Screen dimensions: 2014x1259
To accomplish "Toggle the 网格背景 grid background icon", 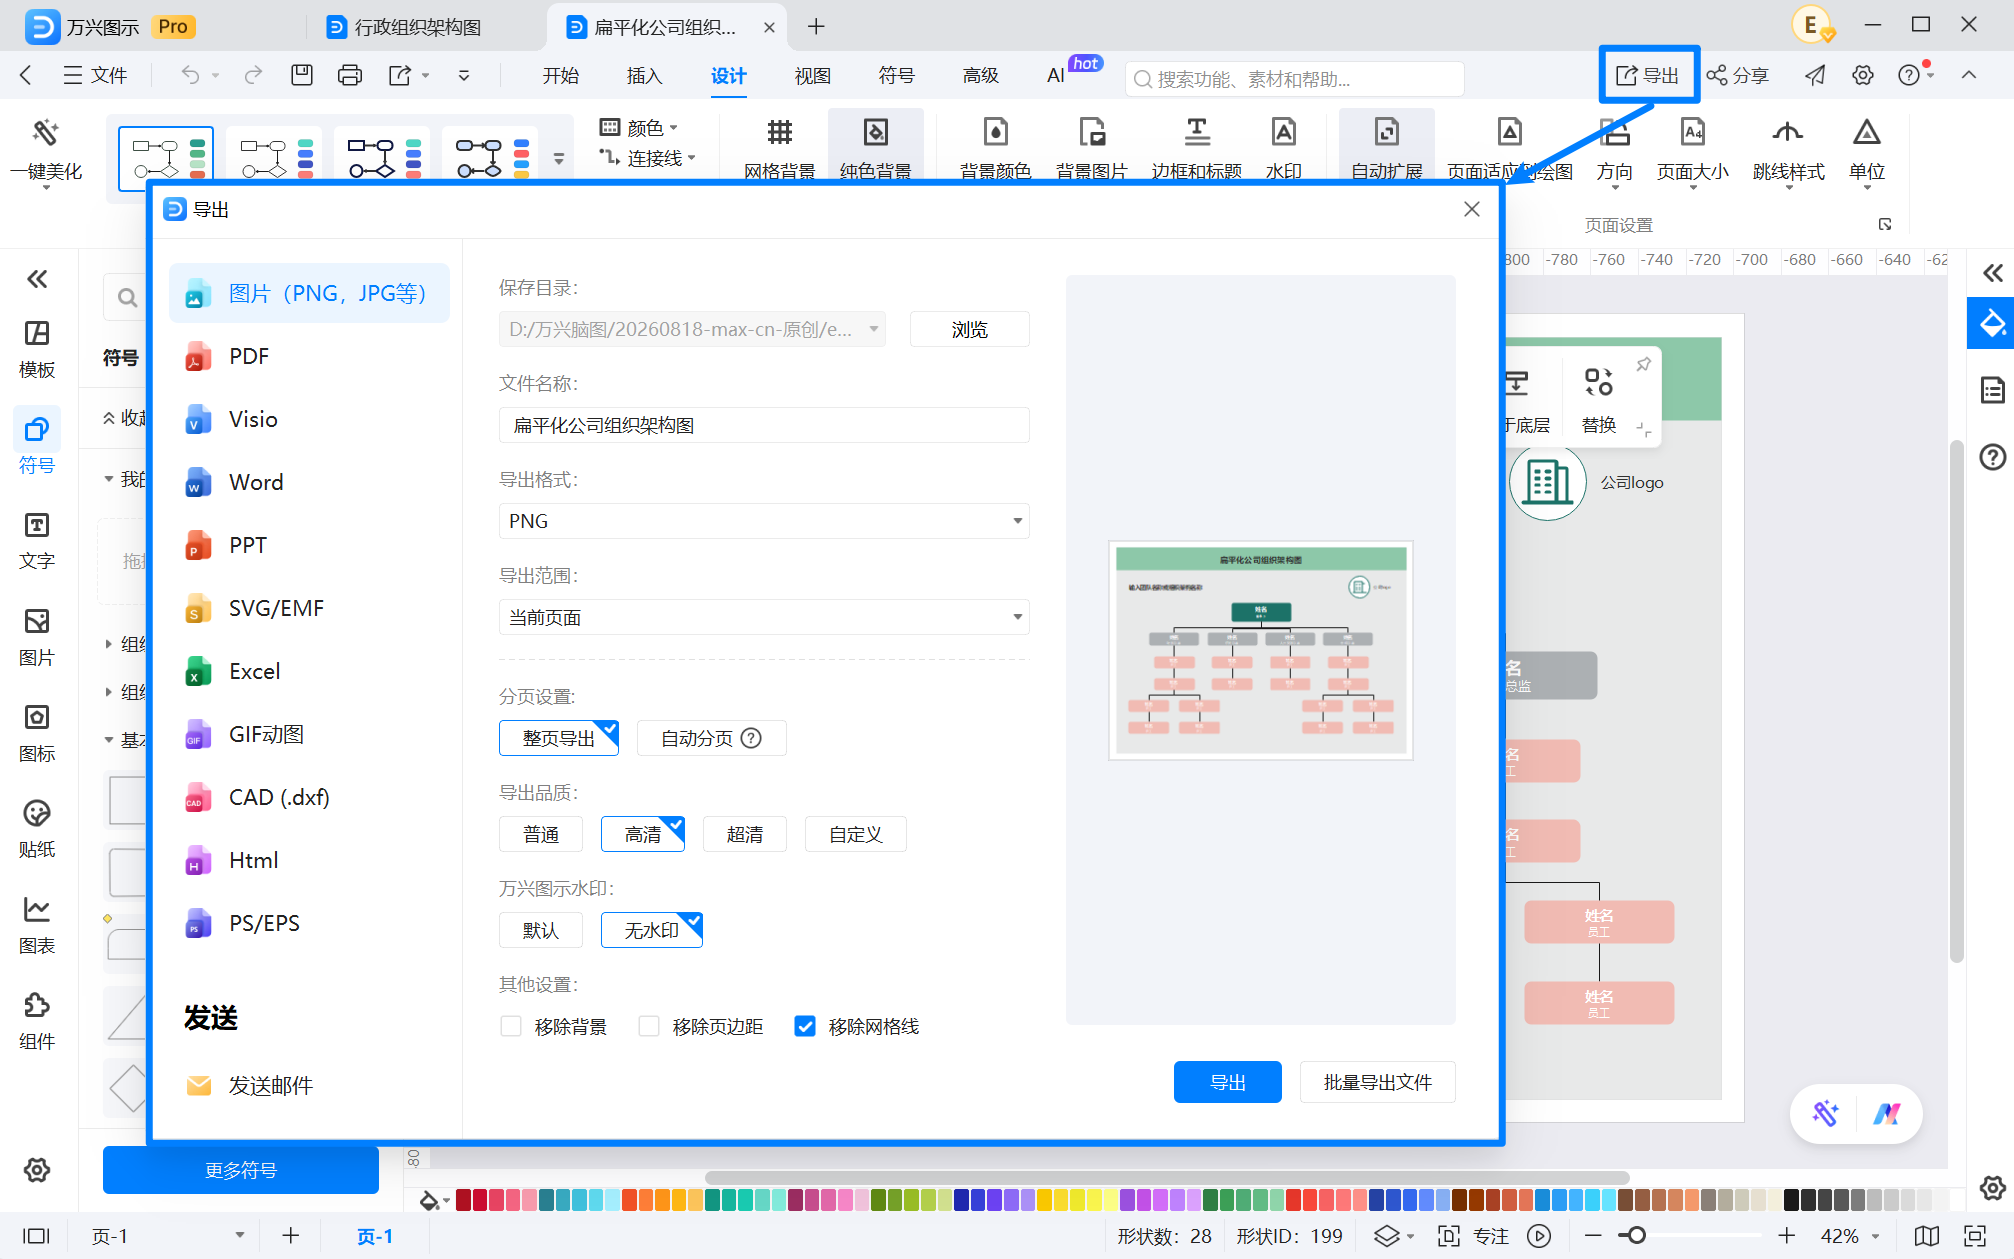I will coord(780,133).
